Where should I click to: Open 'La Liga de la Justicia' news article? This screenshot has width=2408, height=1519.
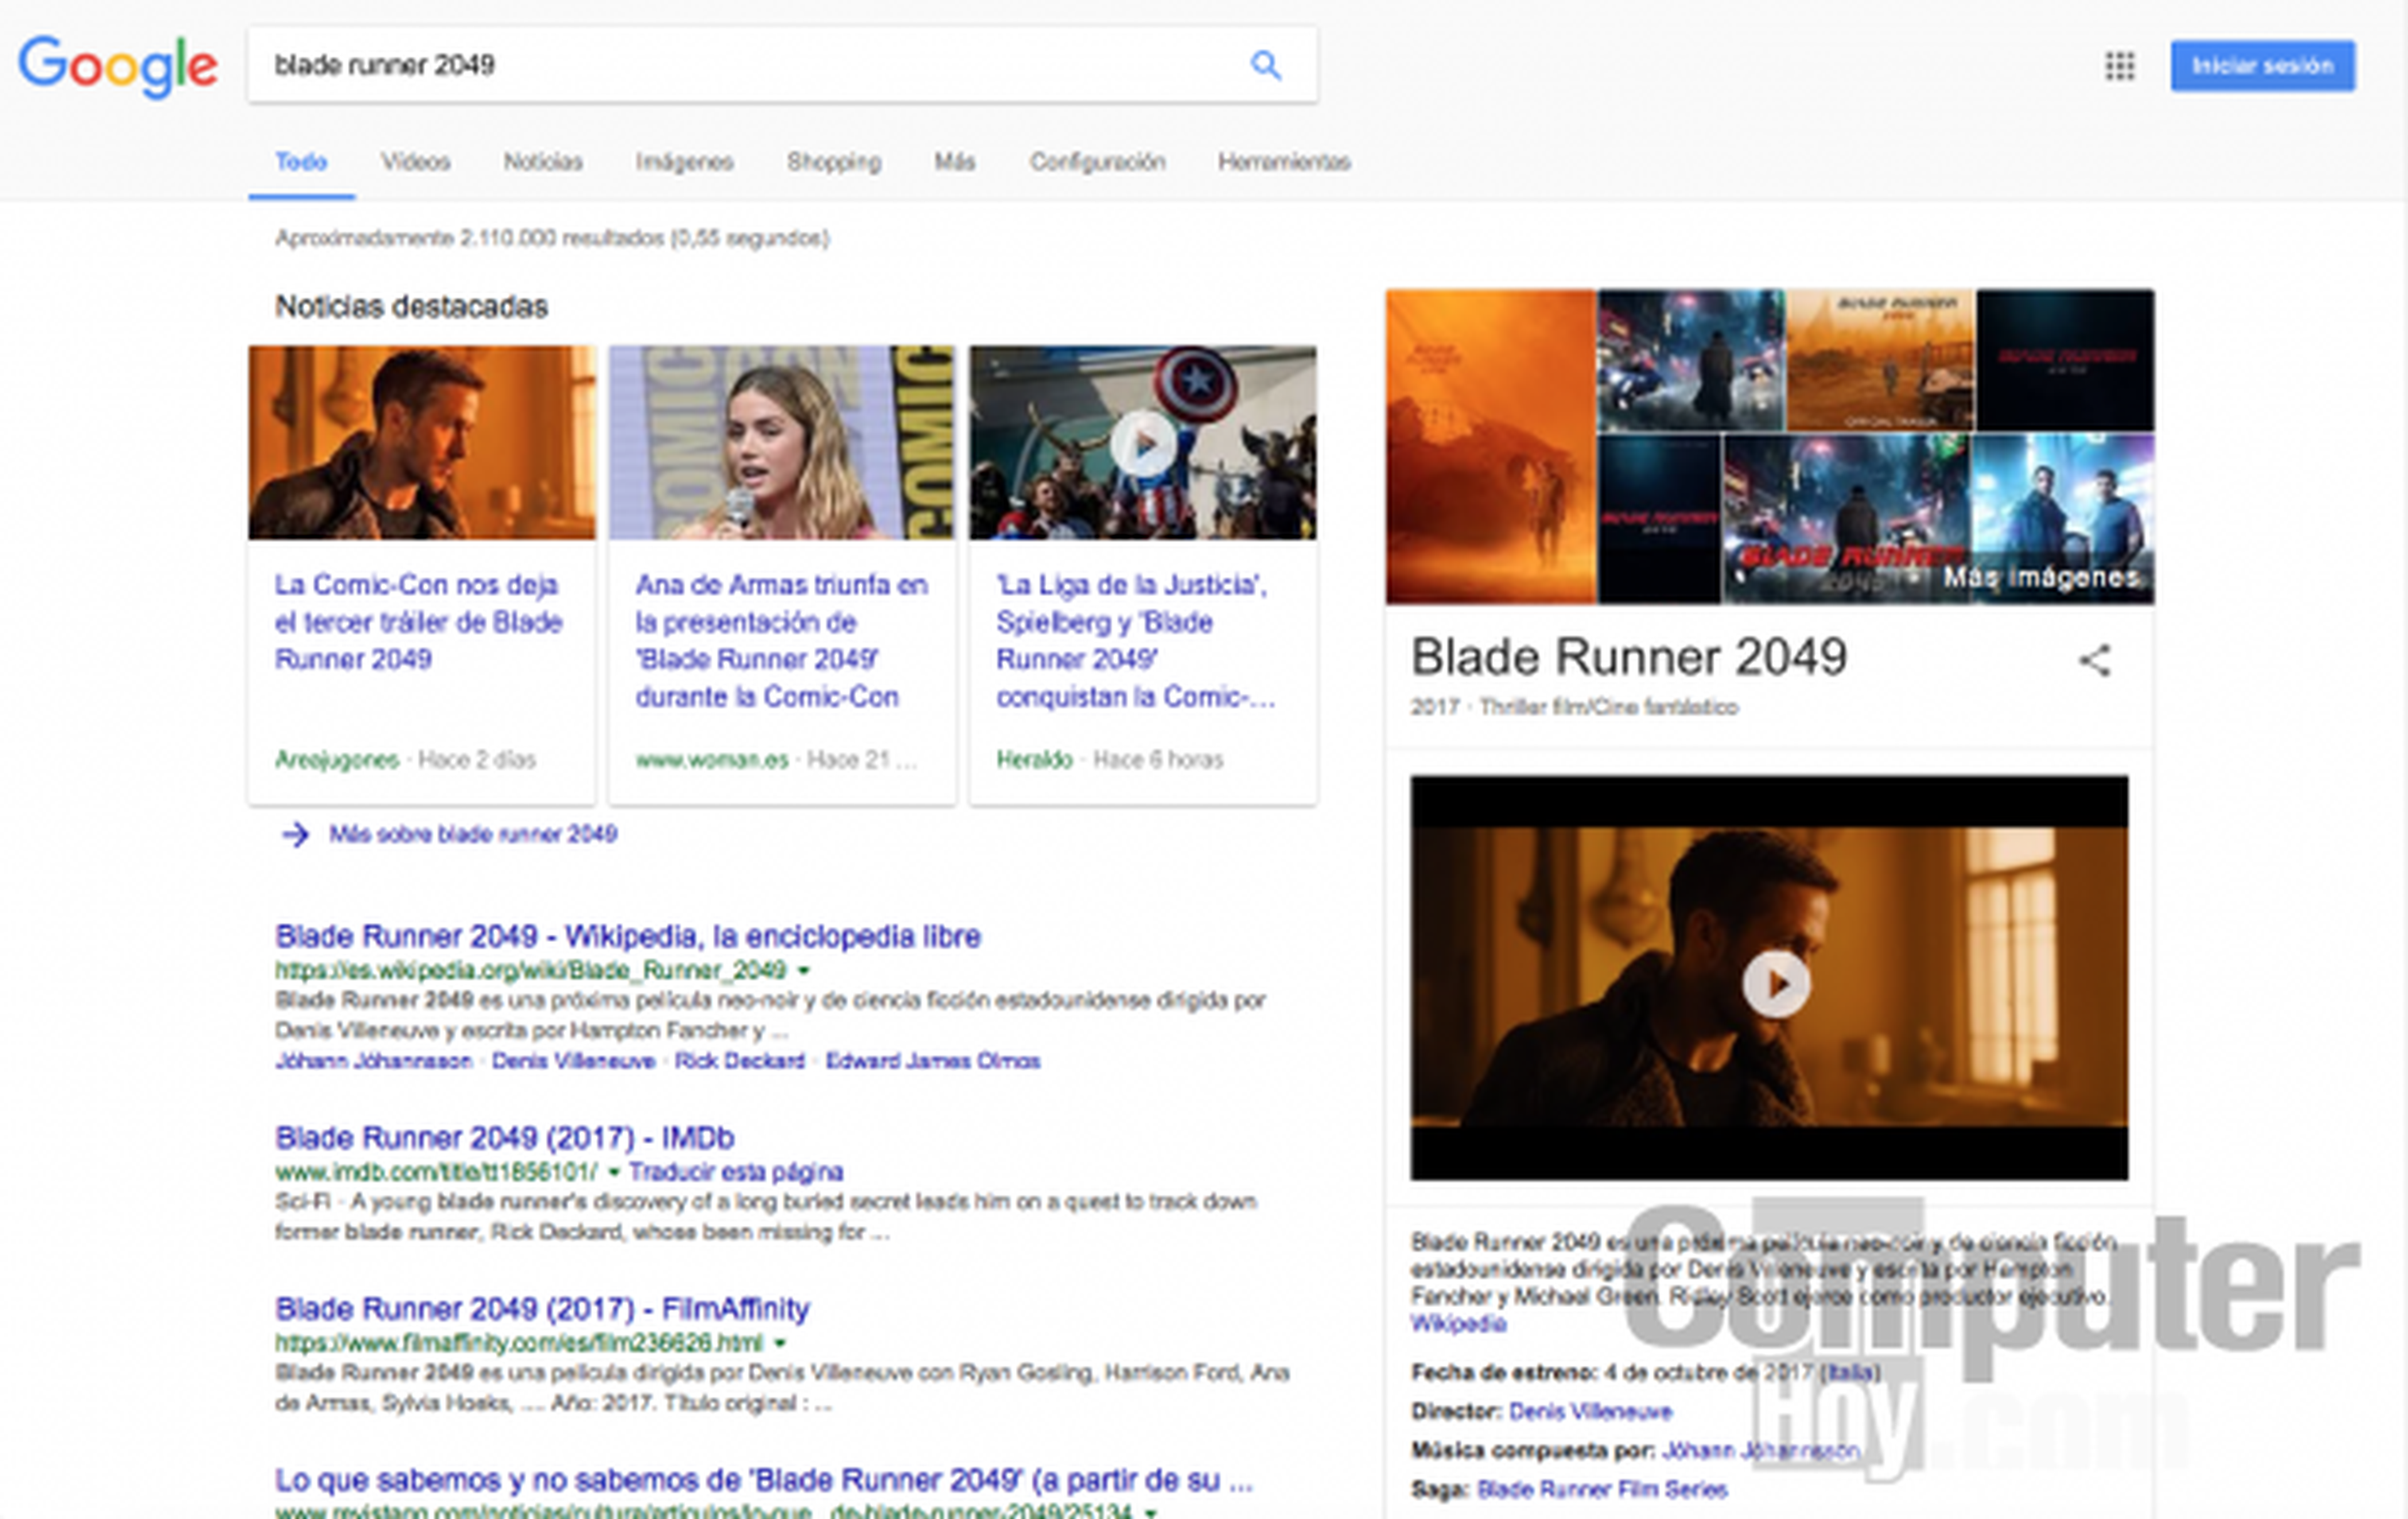(x=1136, y=640)
